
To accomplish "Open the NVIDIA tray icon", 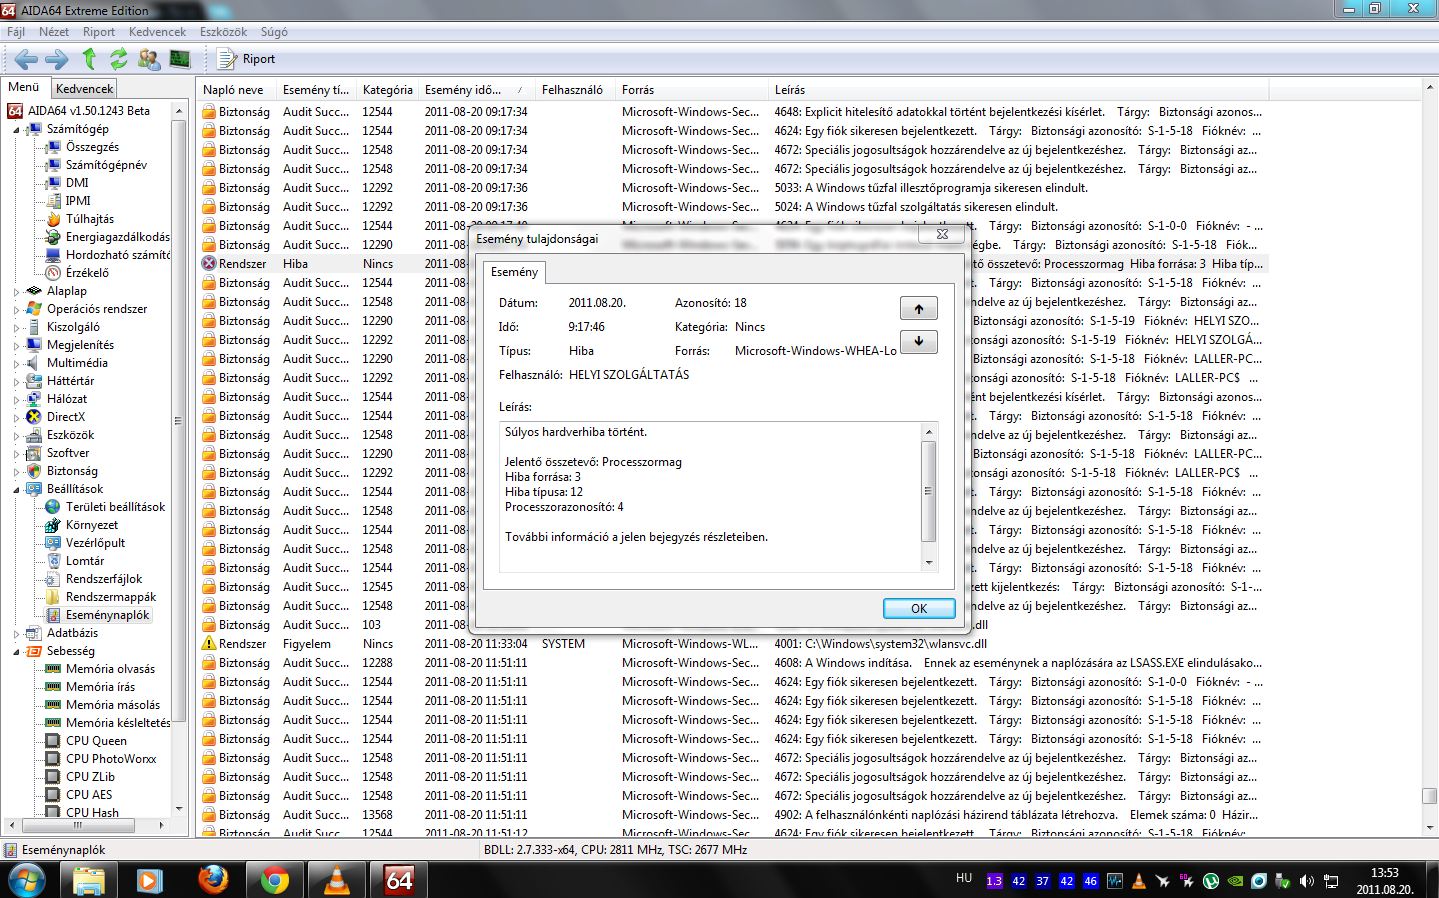I will (1235, 881).
